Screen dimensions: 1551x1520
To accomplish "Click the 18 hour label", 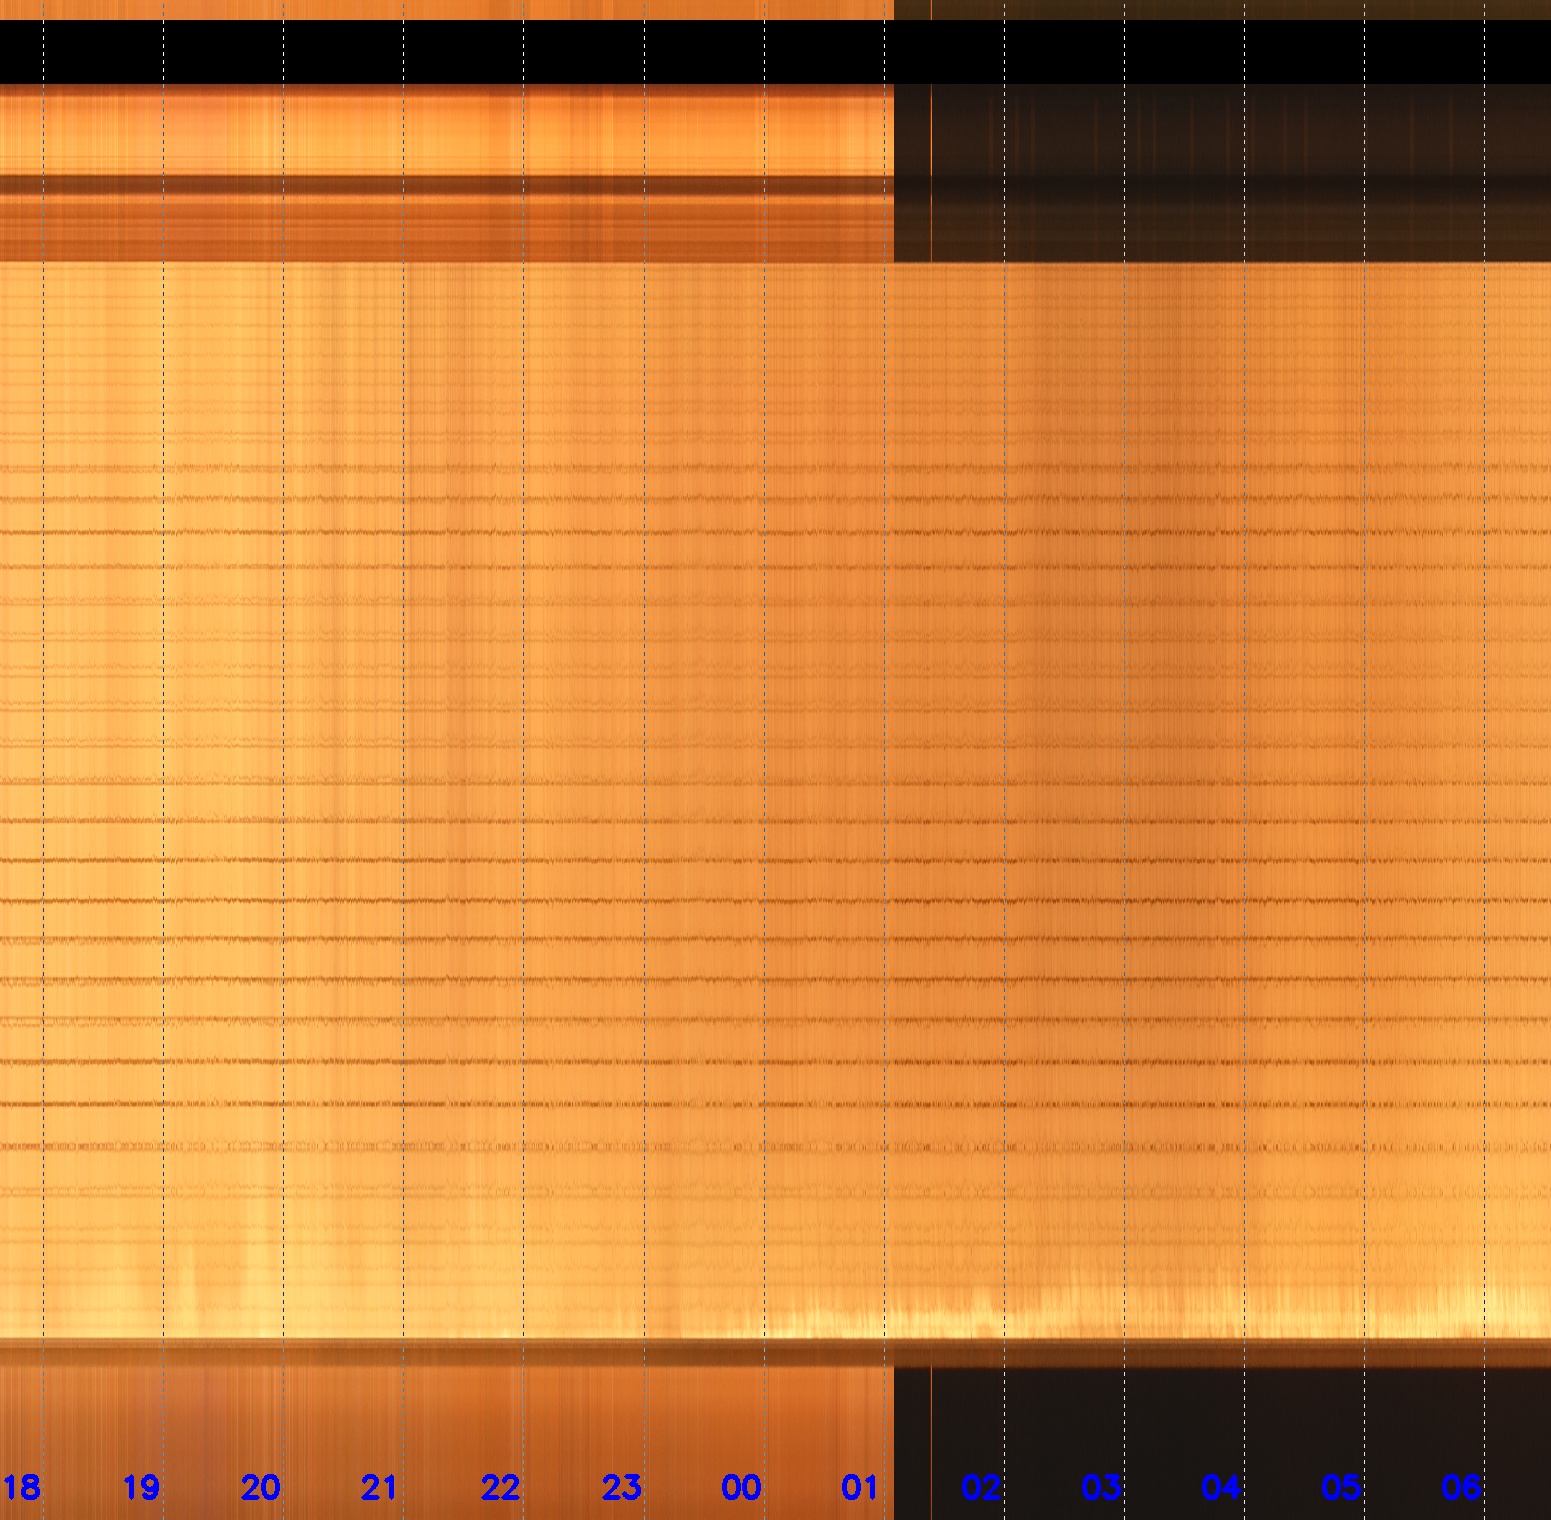I will click(21, 1487).
